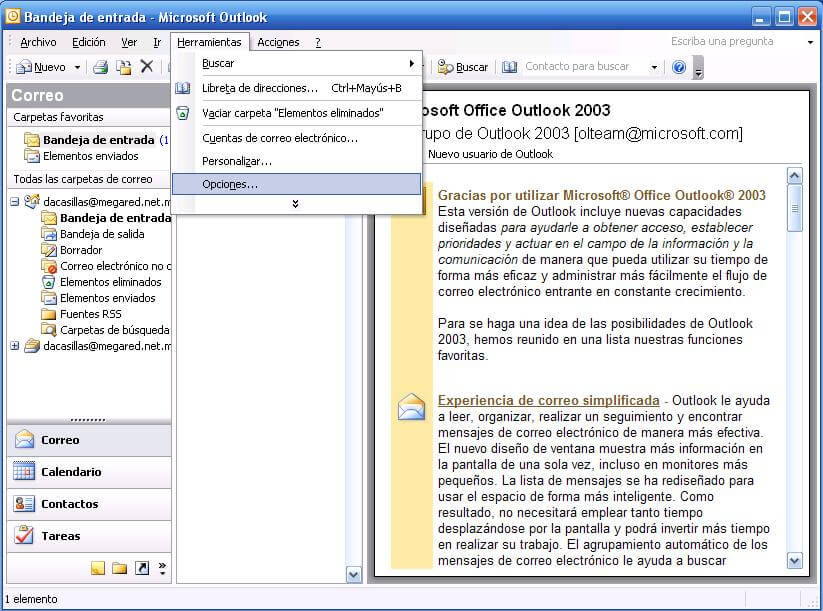Viewport: 823px width, 611px height.
Task: Open the Archivo menu
Action: tap(38, 42)
